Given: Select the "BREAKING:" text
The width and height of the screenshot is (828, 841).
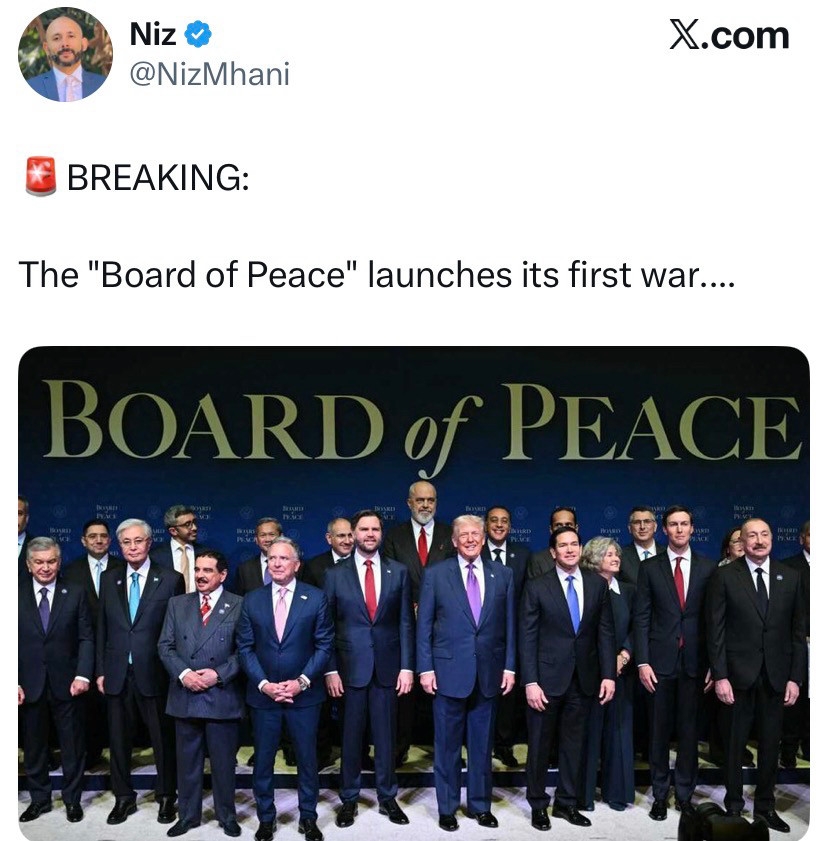Looking at the screenshot, I should pyautogui.click(x=157, y=178).
